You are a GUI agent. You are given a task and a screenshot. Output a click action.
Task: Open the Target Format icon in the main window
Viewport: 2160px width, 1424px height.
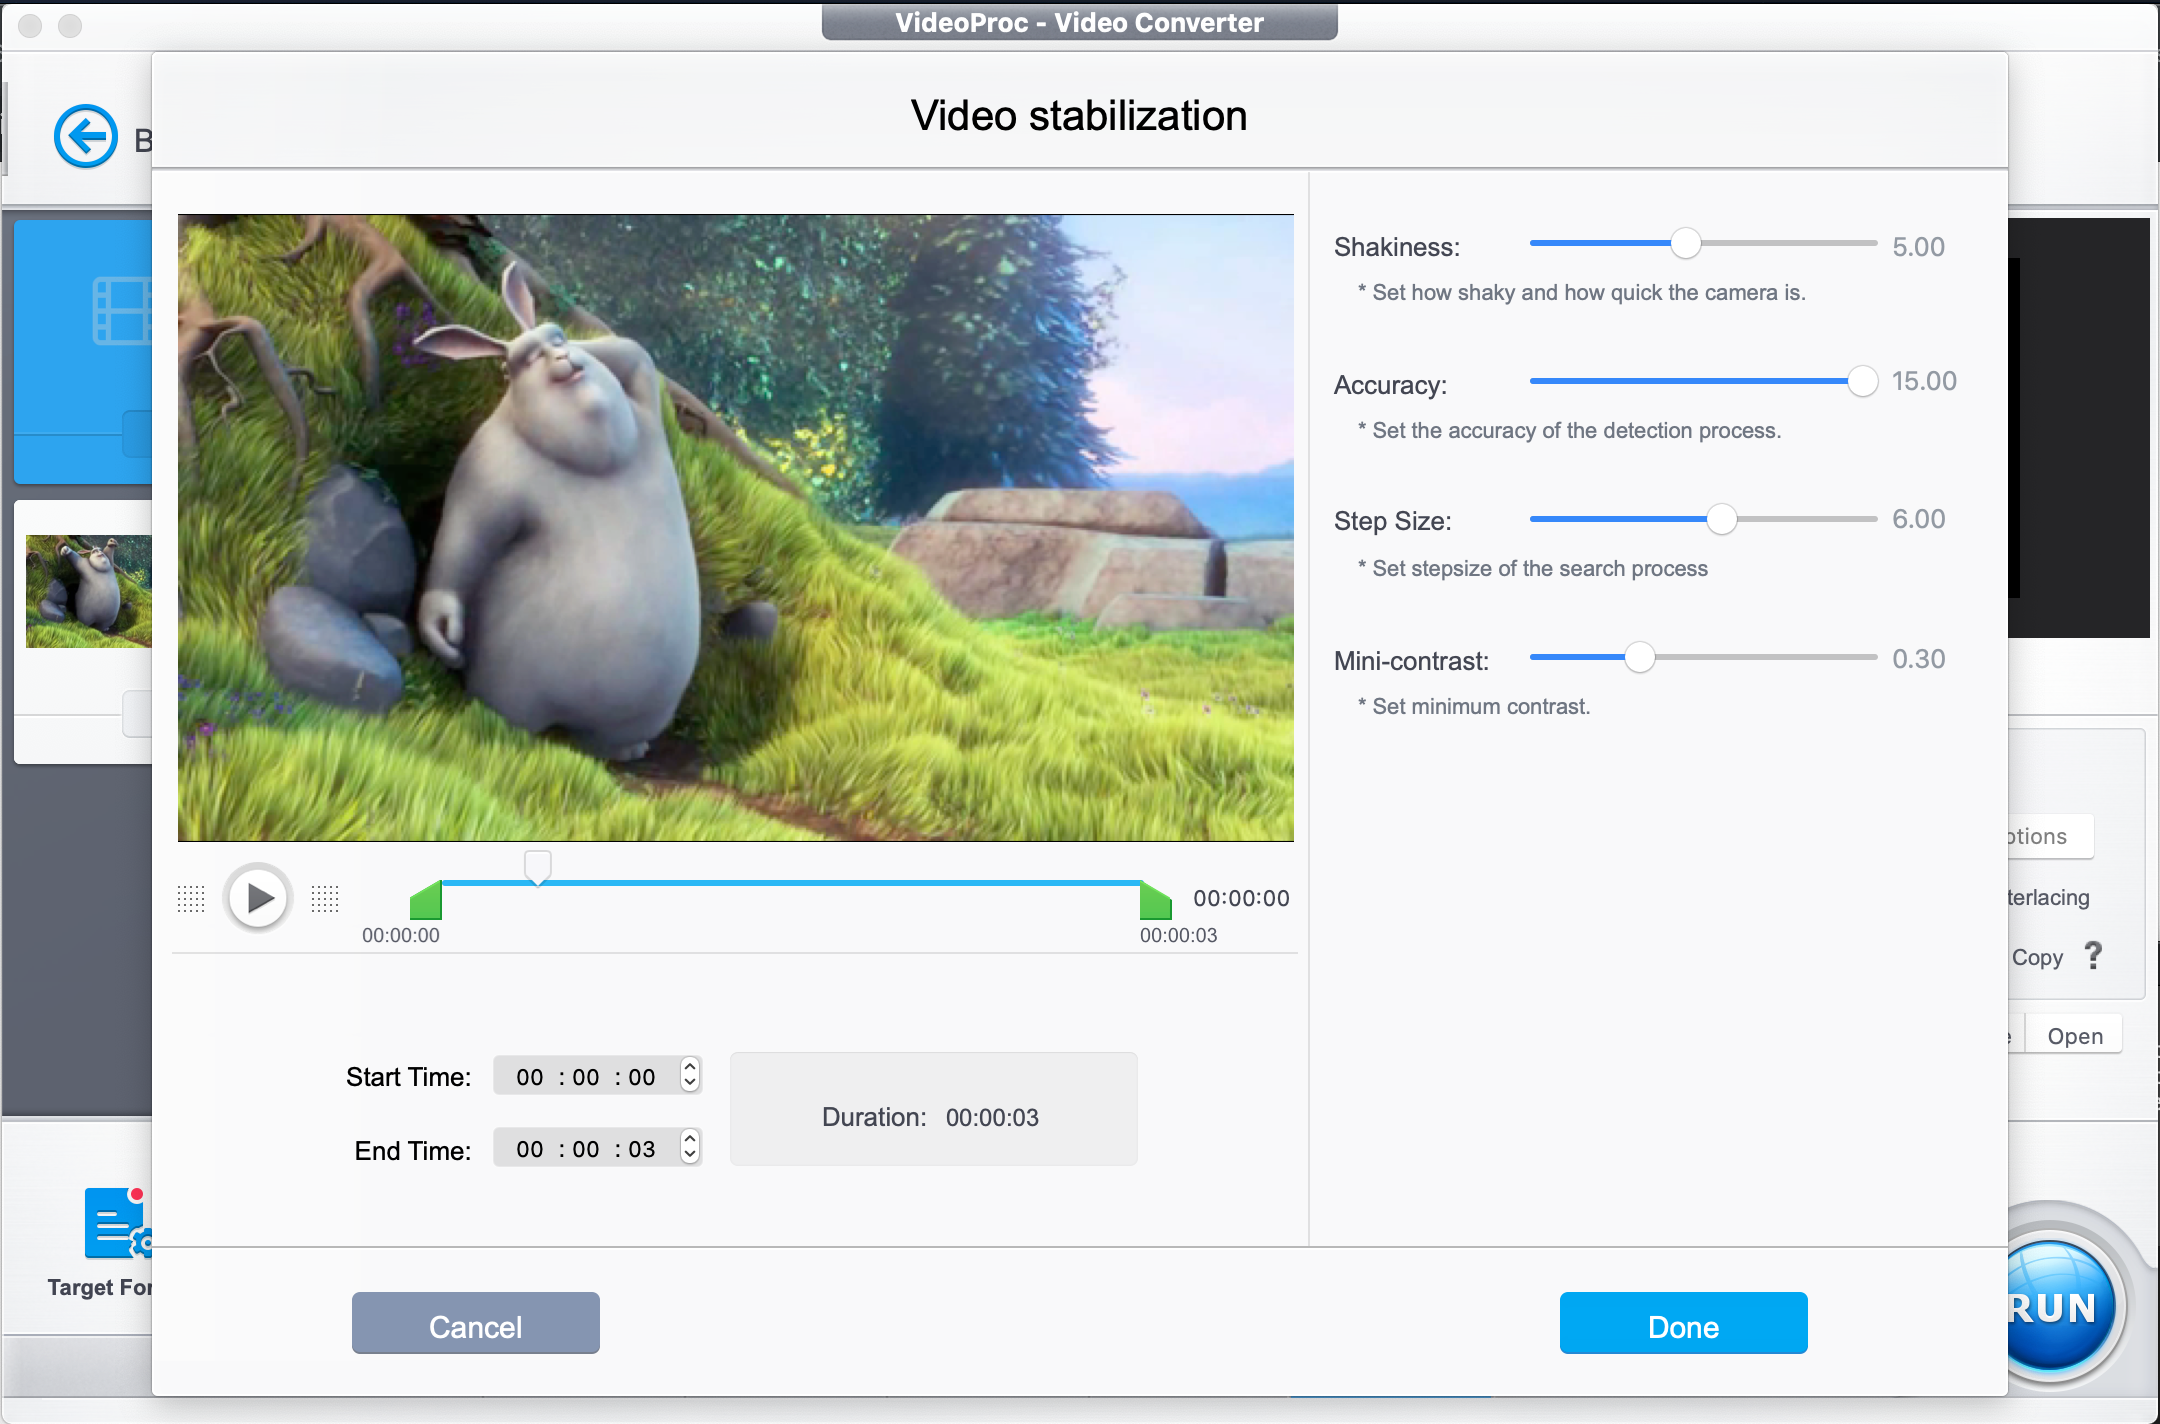118,1224
